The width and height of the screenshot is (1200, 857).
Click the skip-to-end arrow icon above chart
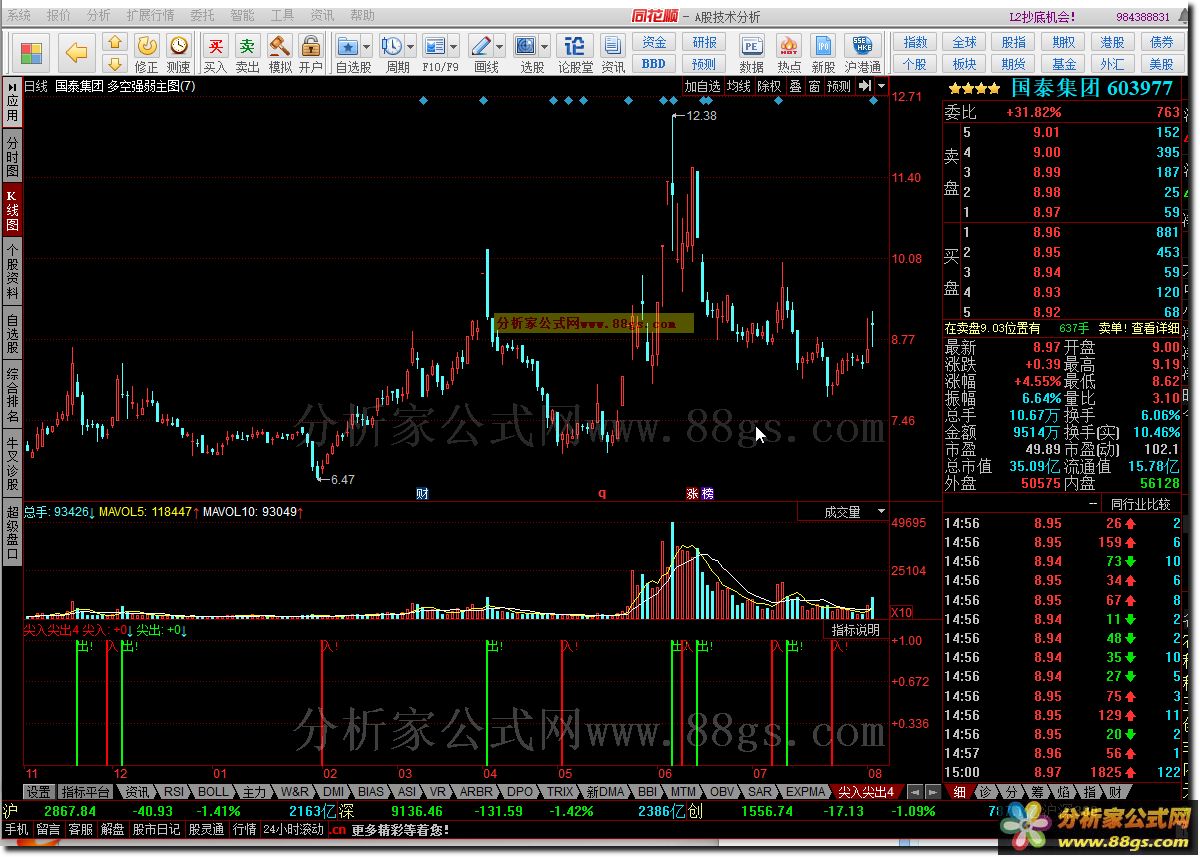coord(864,86)
